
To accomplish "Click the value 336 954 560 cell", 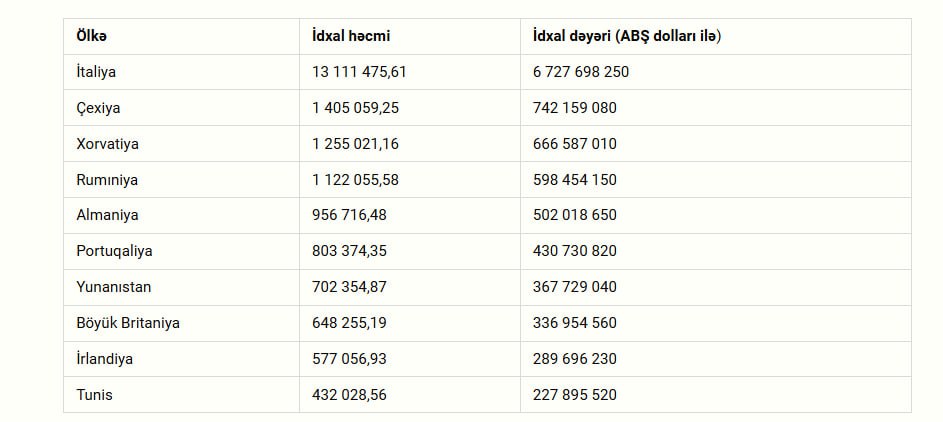I will tap(575, 323).
